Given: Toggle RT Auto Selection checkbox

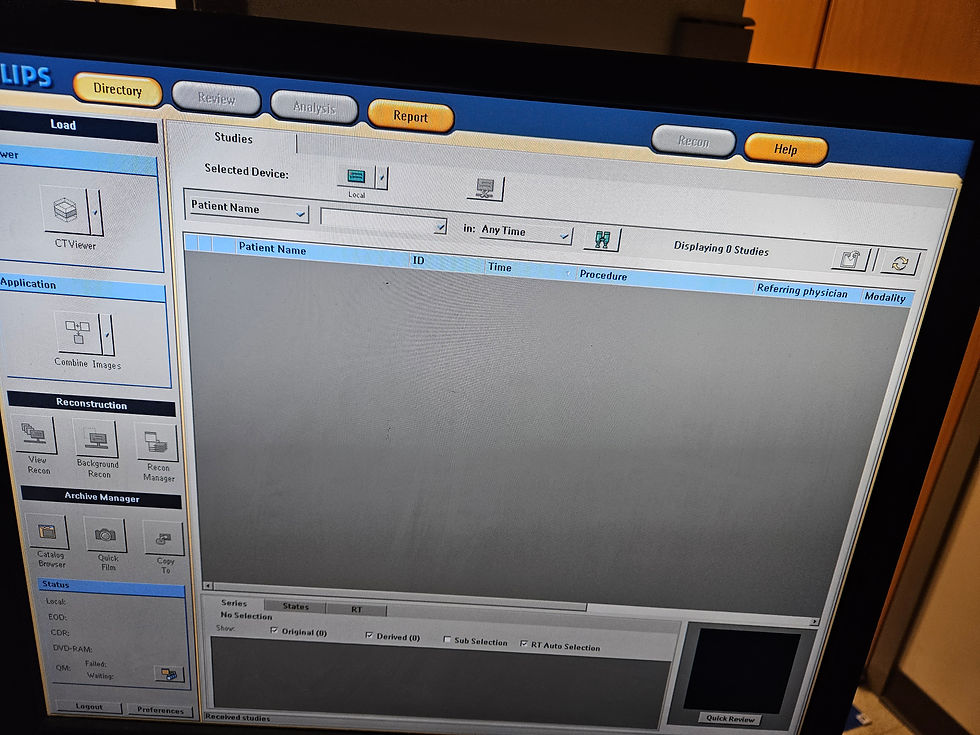Looking at the screenshot, I should tap(524, 643).
